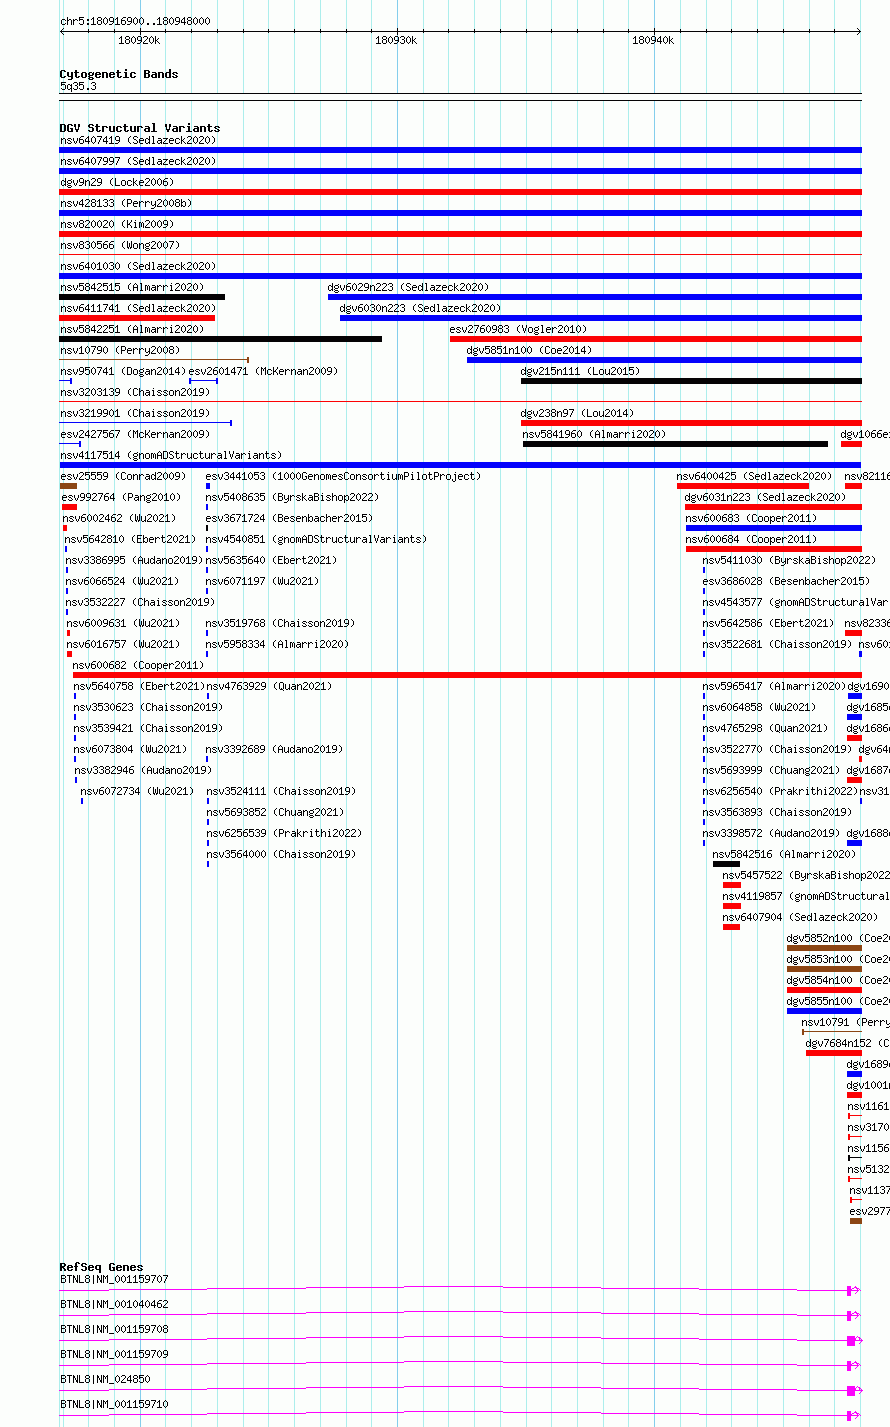Viewport: 890px width, 1427px height.
Task: Select esv3441053 (1000GenomesConsortiumPilotProject) label
Action: click(343, 476)
